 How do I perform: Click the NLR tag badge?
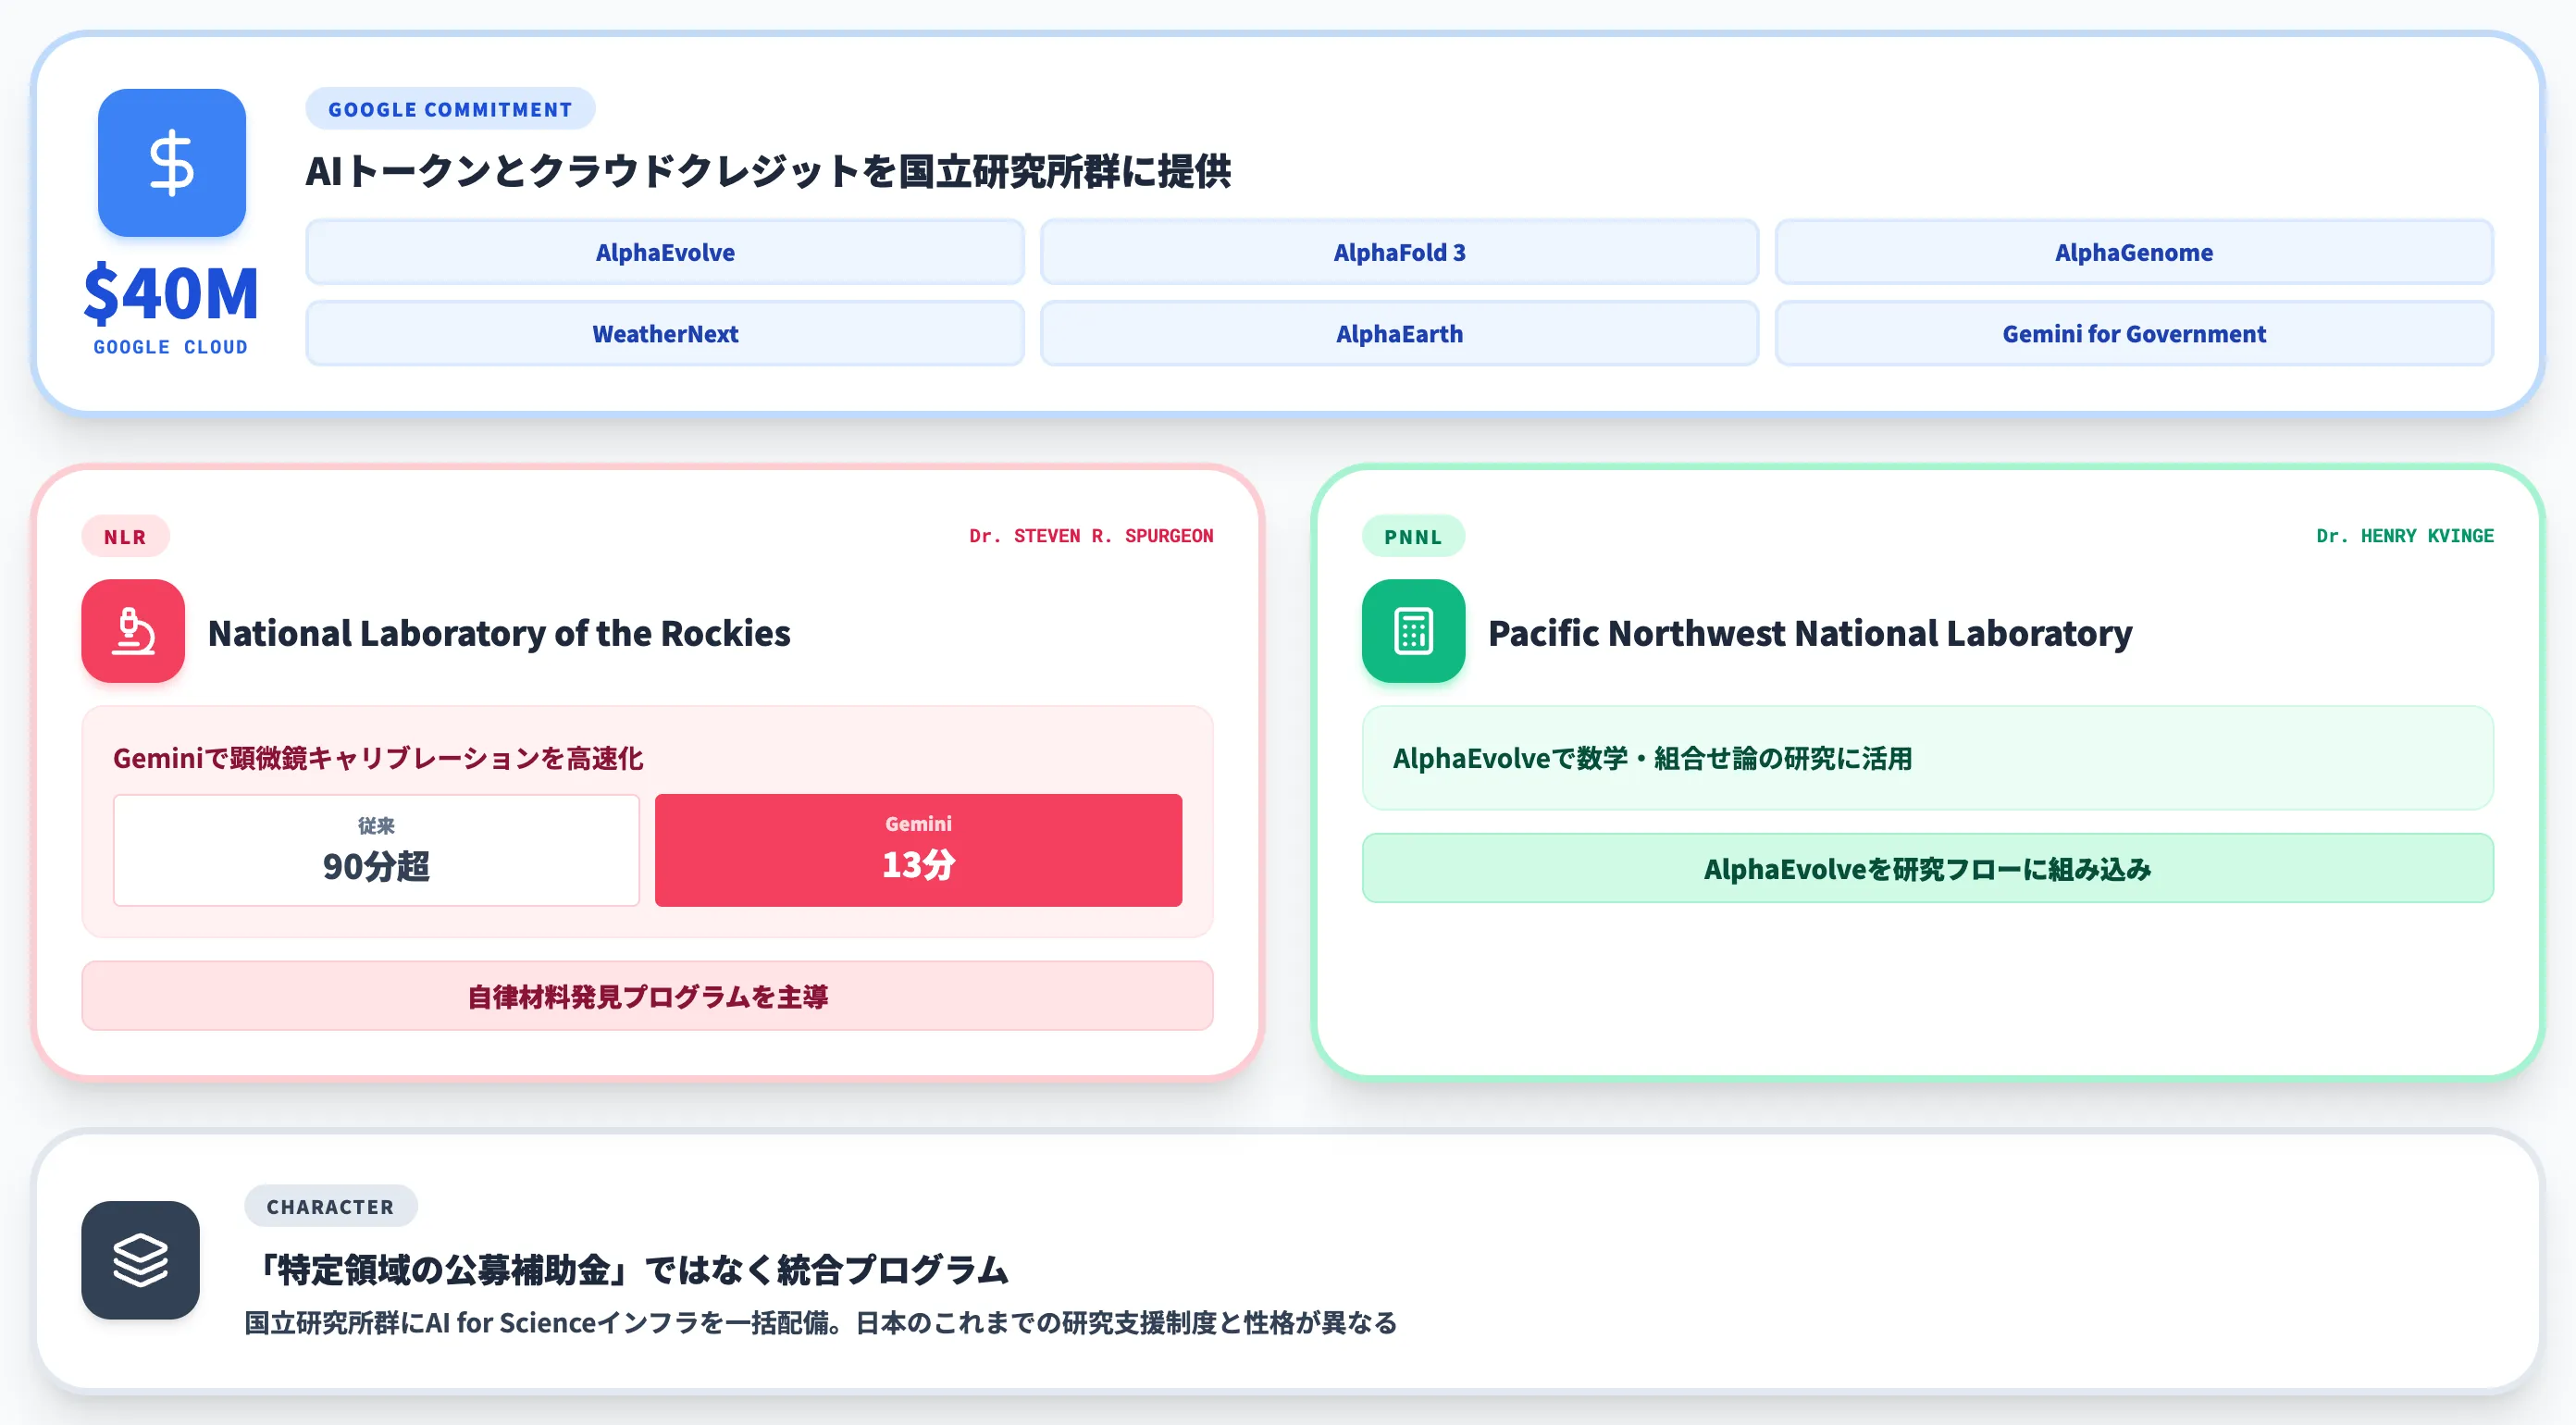pyautogui.click(x=125, y=536)
